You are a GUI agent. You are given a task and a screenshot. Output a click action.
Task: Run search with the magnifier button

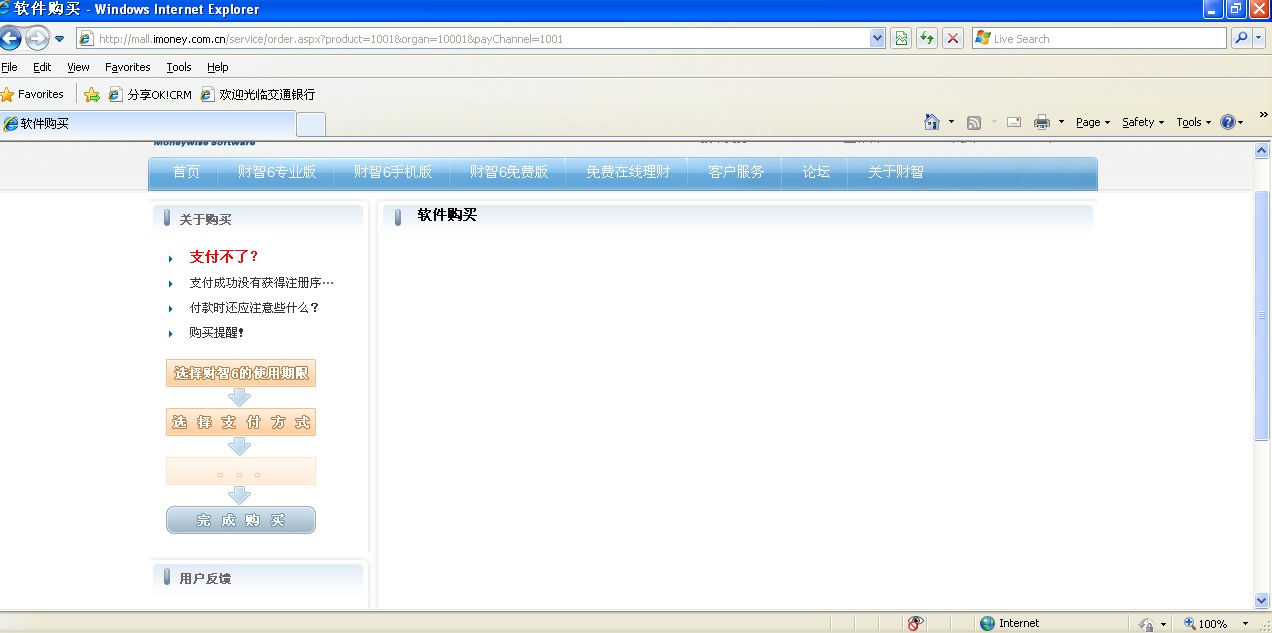click(1241, 39)
